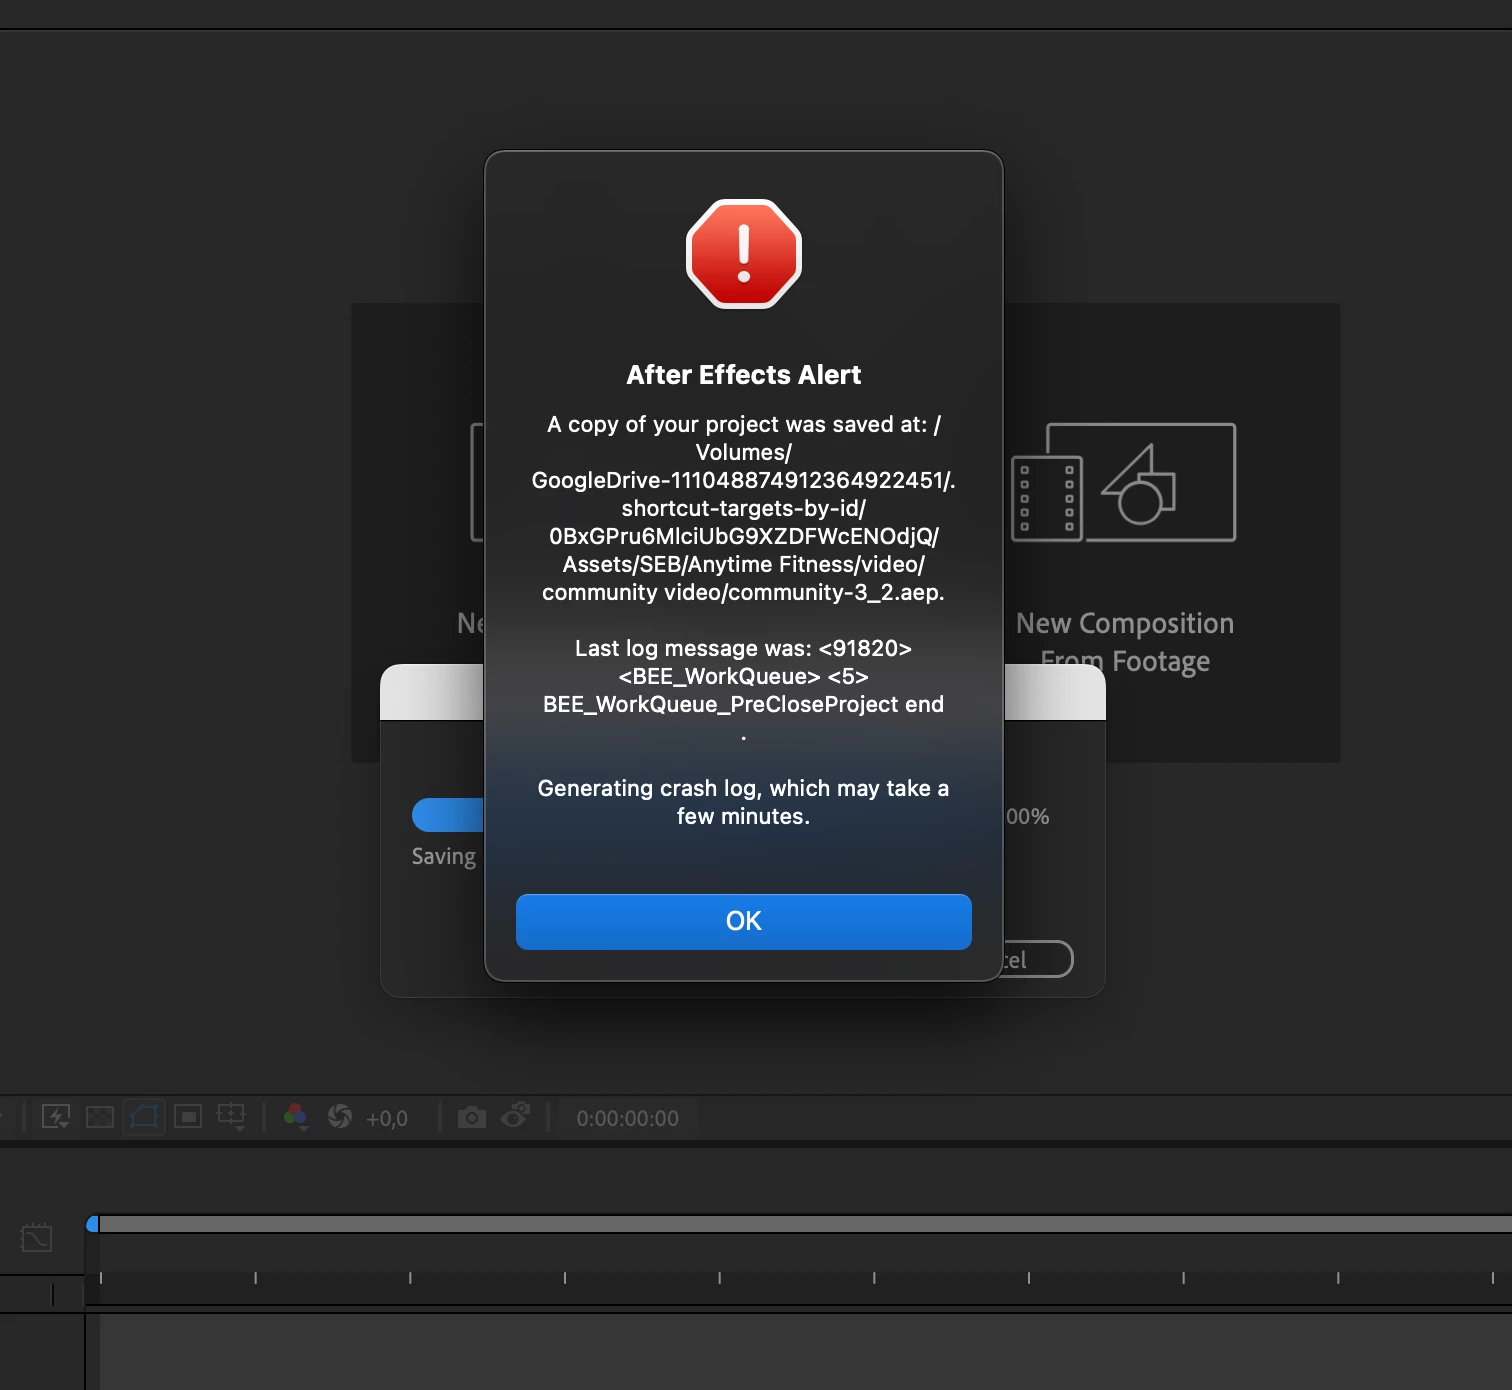The width and height of the screenshot is (1512, 1390).
Task: Click the +0,0 exposure value
Action: tap(387, 1118)
